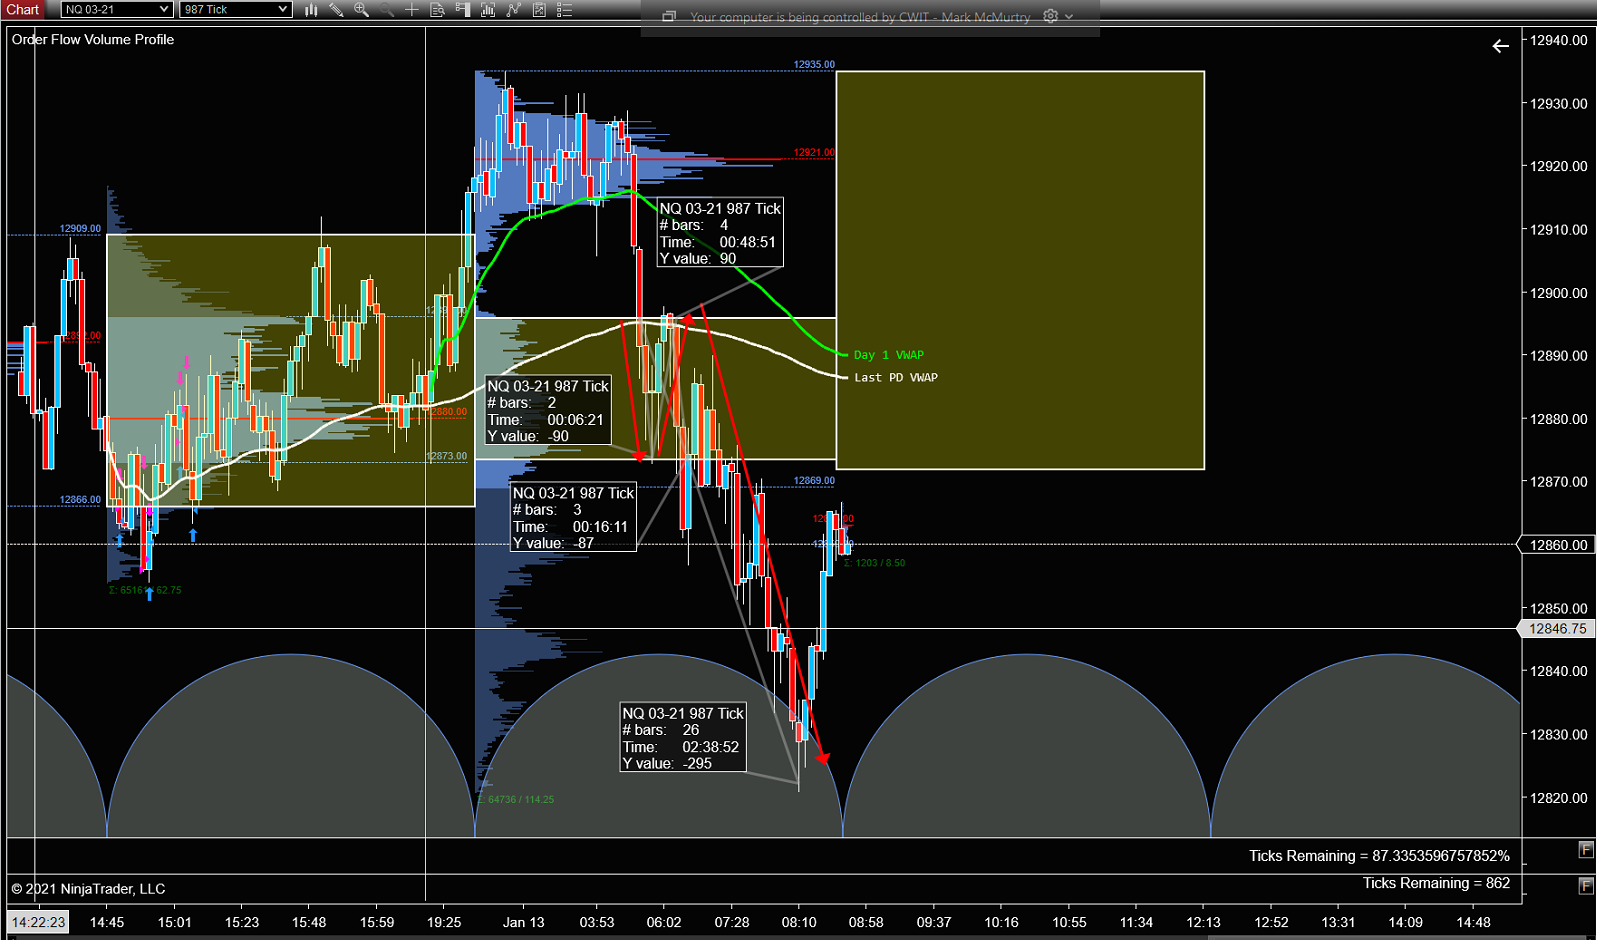
Task: Open the strategies icon
Action: pyautogui.click(x=539, y=10)
